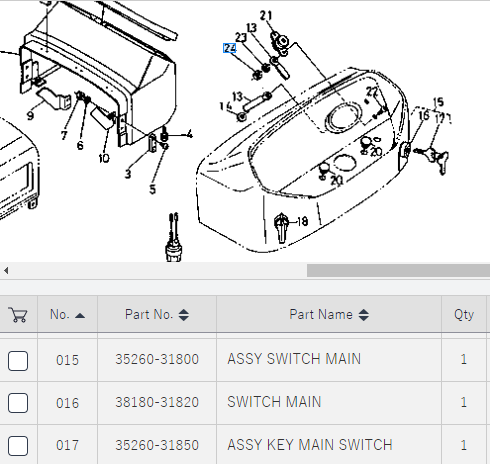Click callout number 22 in diagram

pyautogui.click(x=372, y=91)
